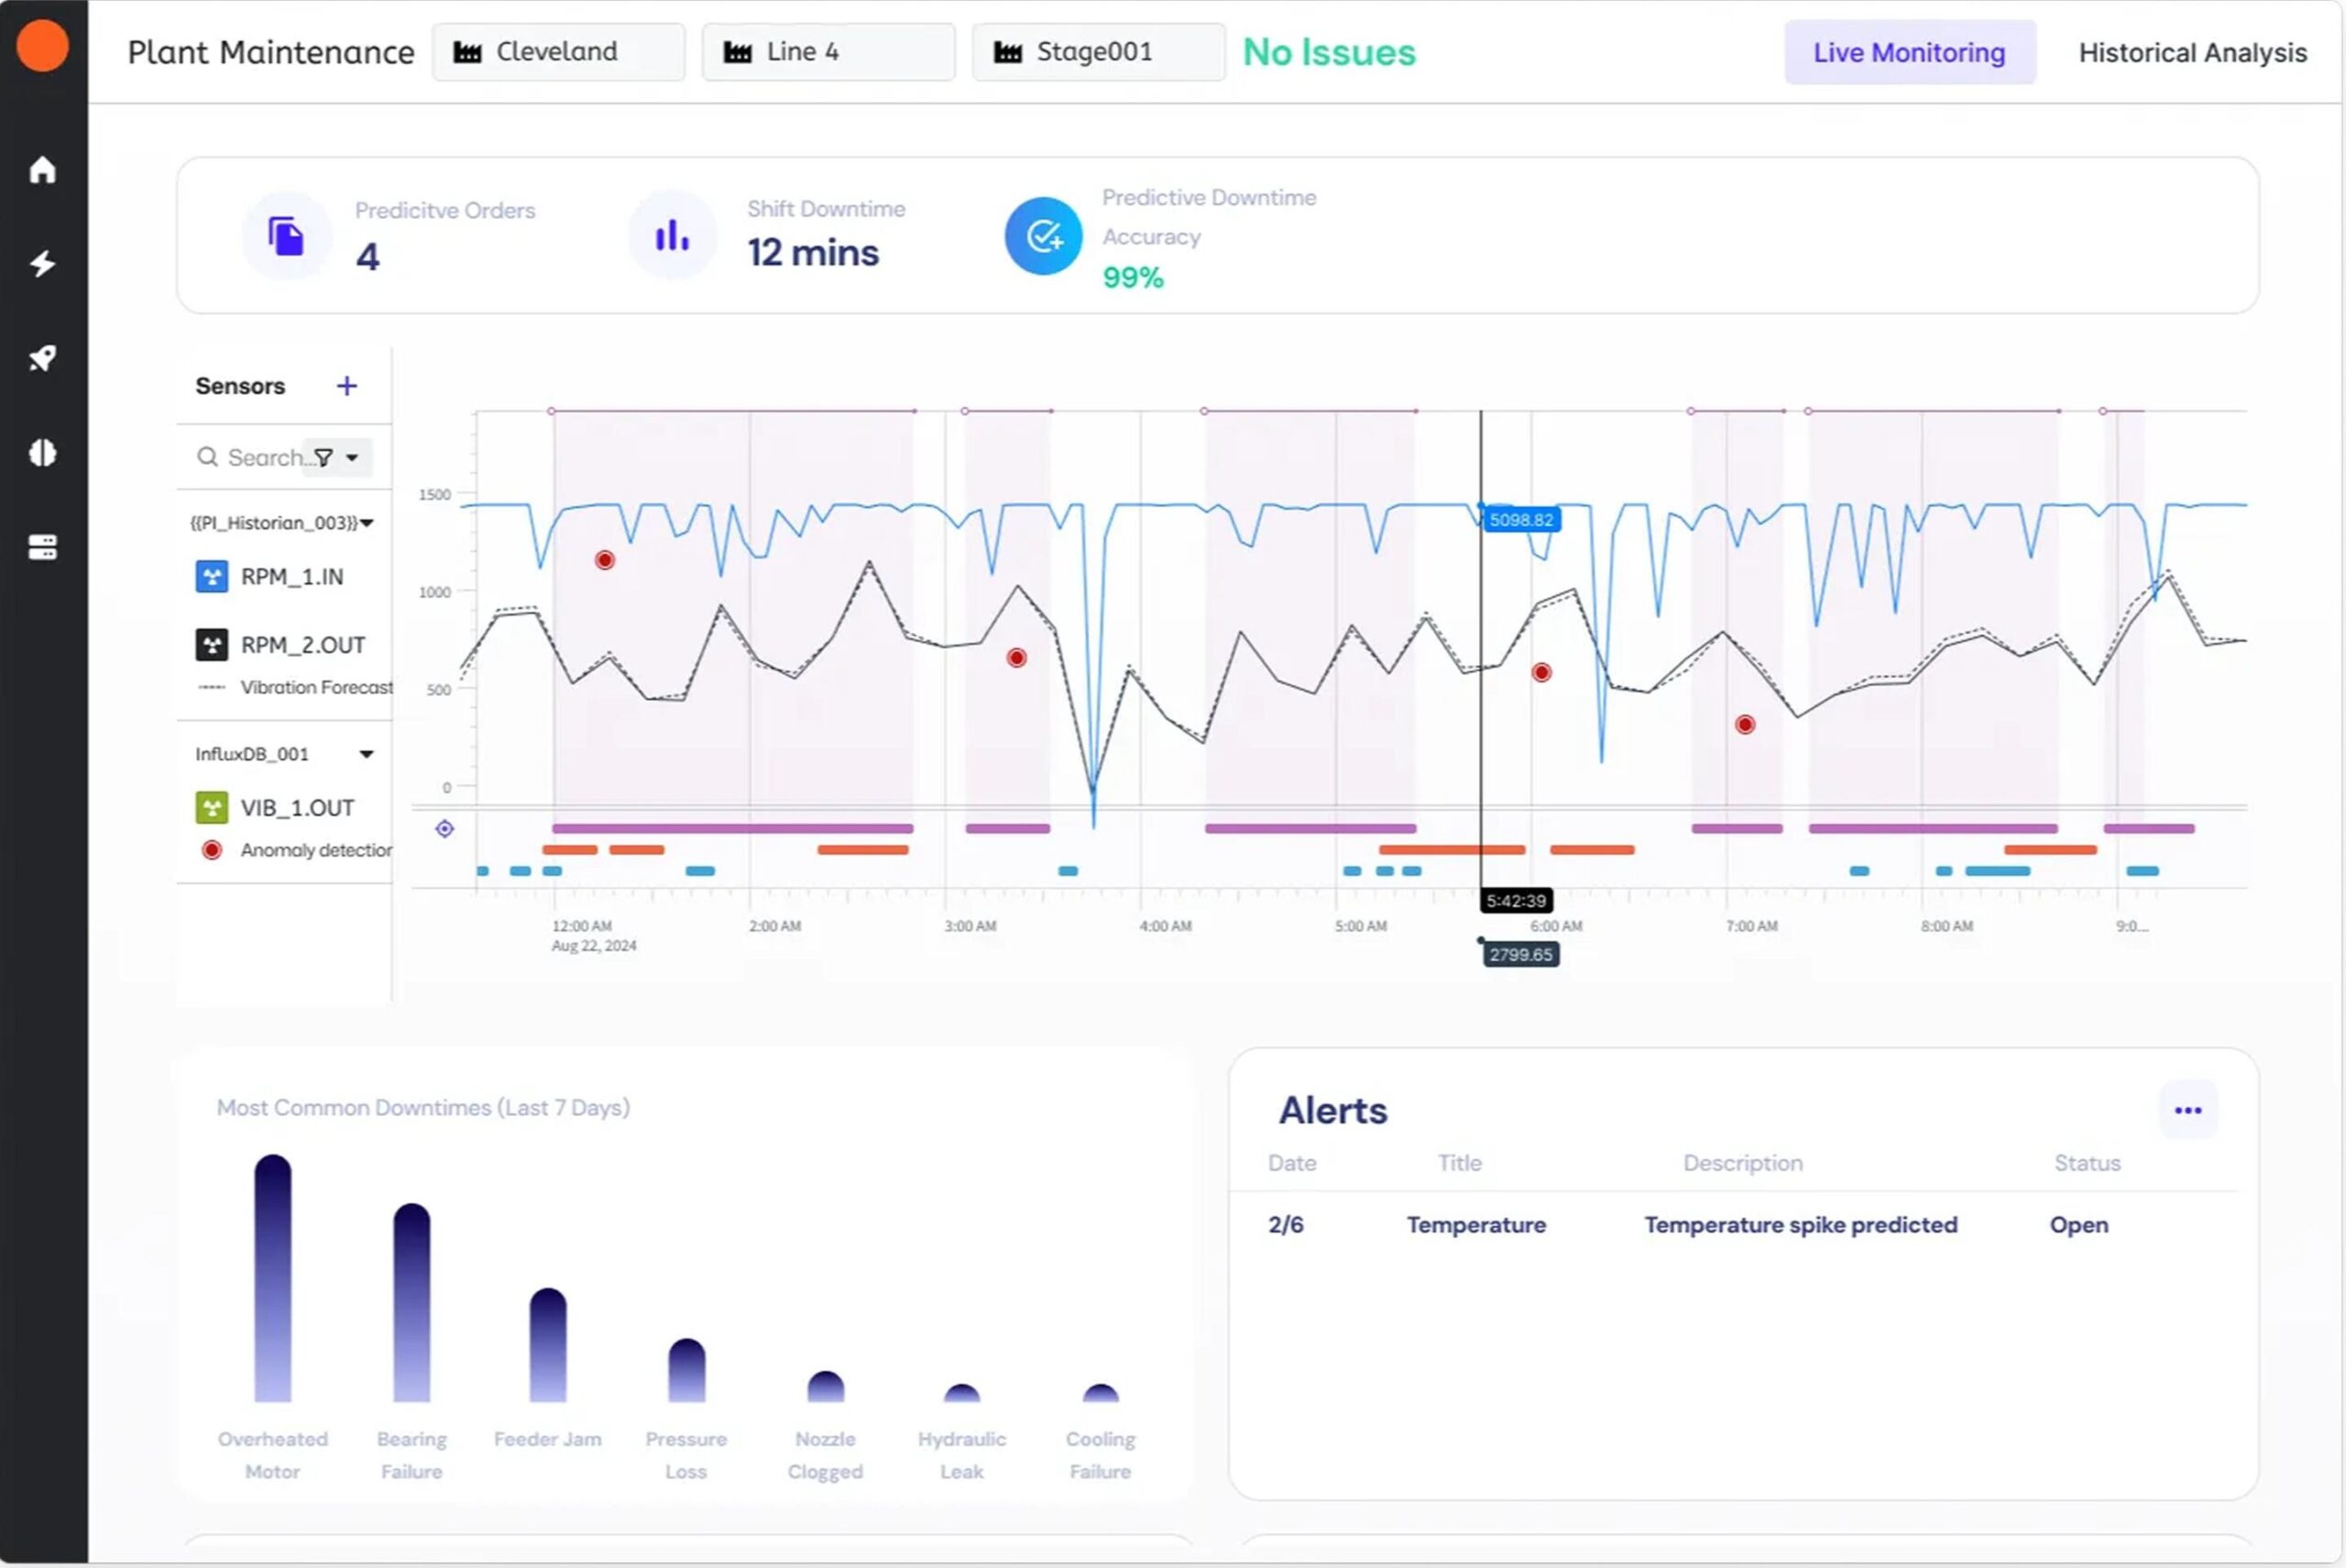Open the server storage sidebar icon
Viewport: 2346px width, 1568px height.
(x=42, y=547)
